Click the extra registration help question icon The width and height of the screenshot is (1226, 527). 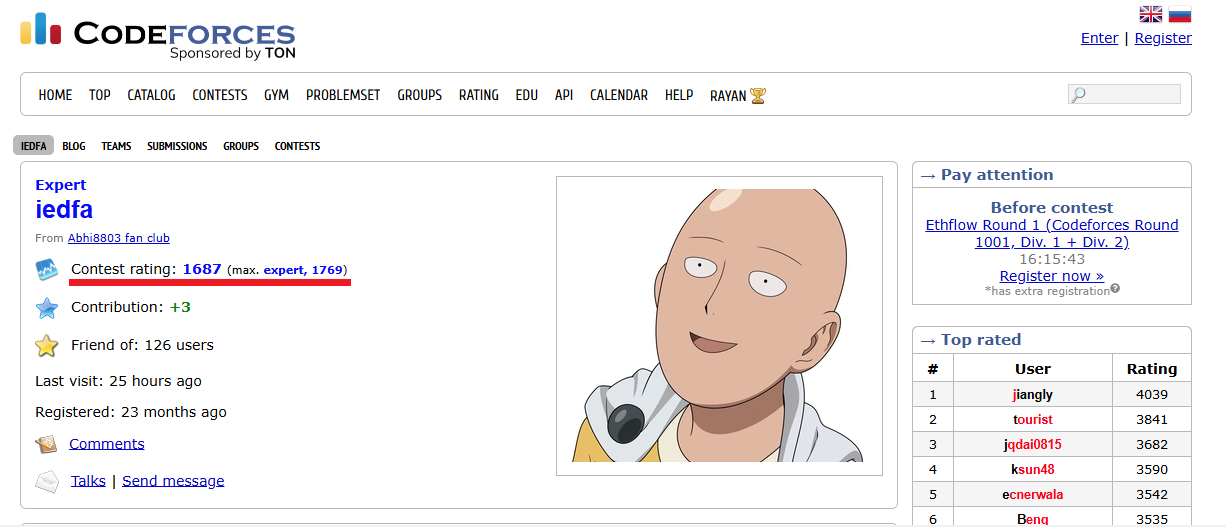point(1115,289)
